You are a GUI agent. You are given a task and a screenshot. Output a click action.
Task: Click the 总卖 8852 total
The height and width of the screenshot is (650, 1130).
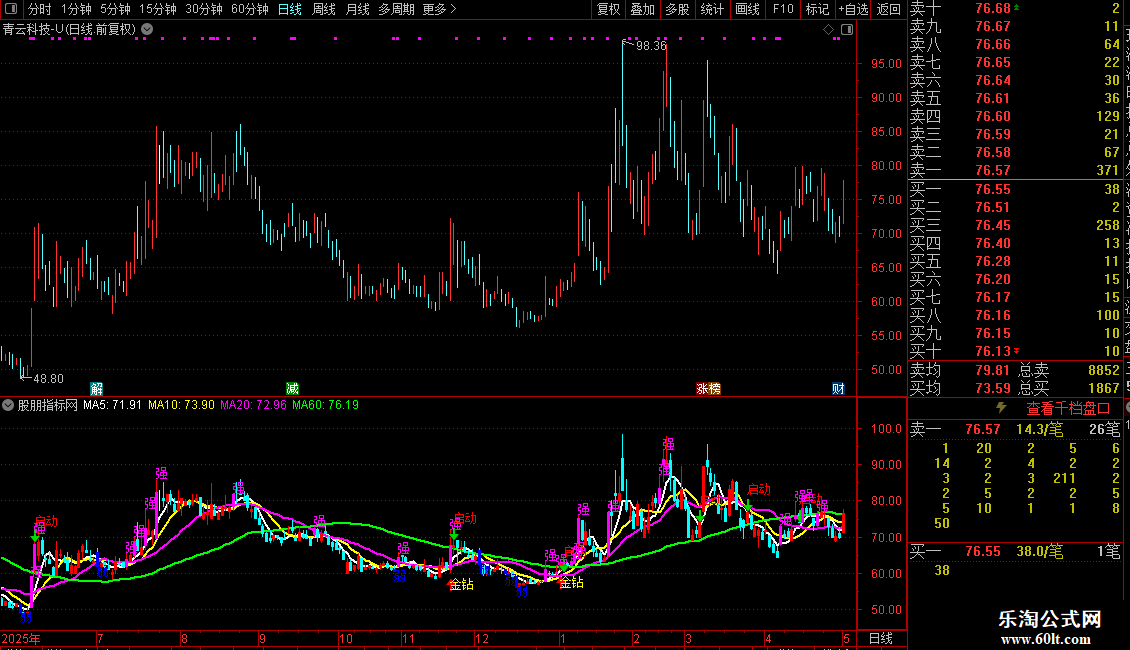[x=1103, y=370]
